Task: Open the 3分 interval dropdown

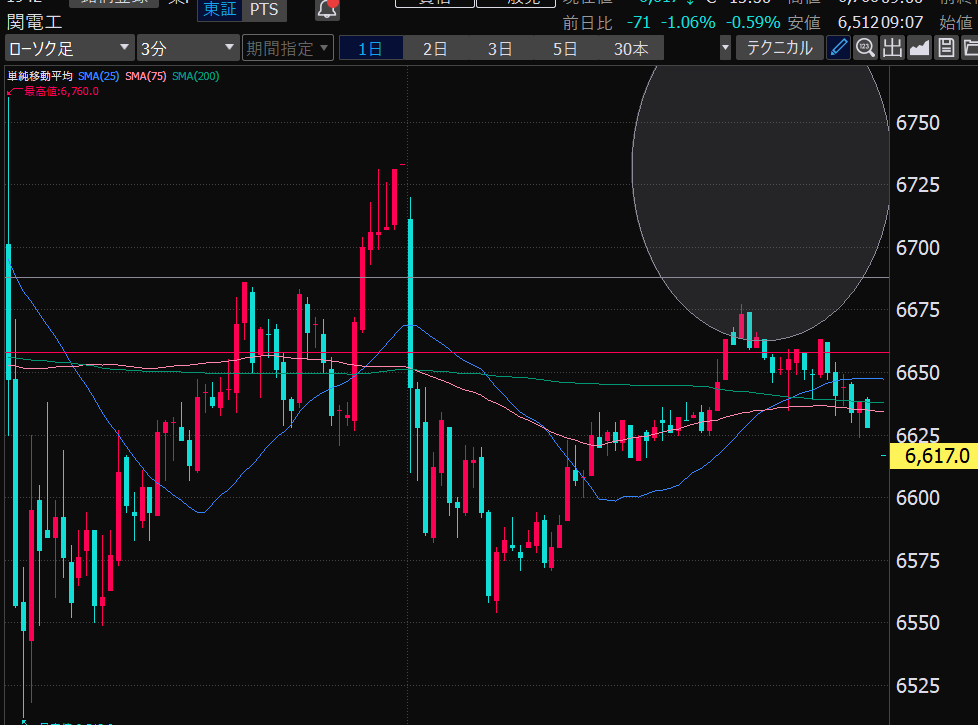Action: [x=187, y=48]
